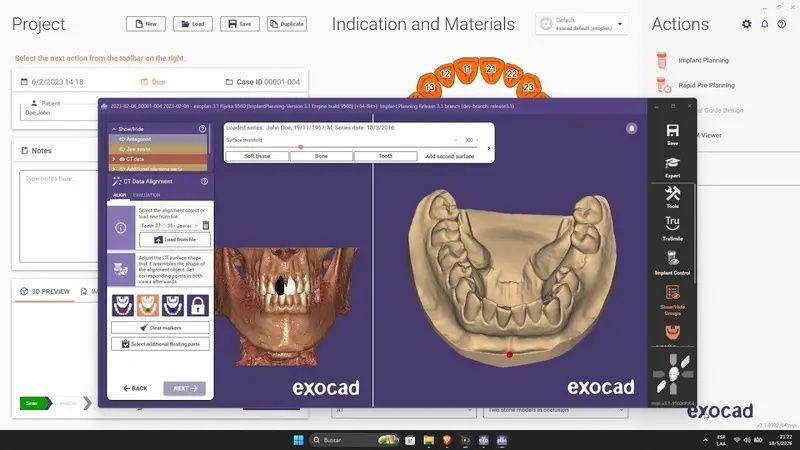The height and width of the screenshot is (450, 800).
Task: Collapse the Show/Hide panel header
Action: [x=114, y=129]
